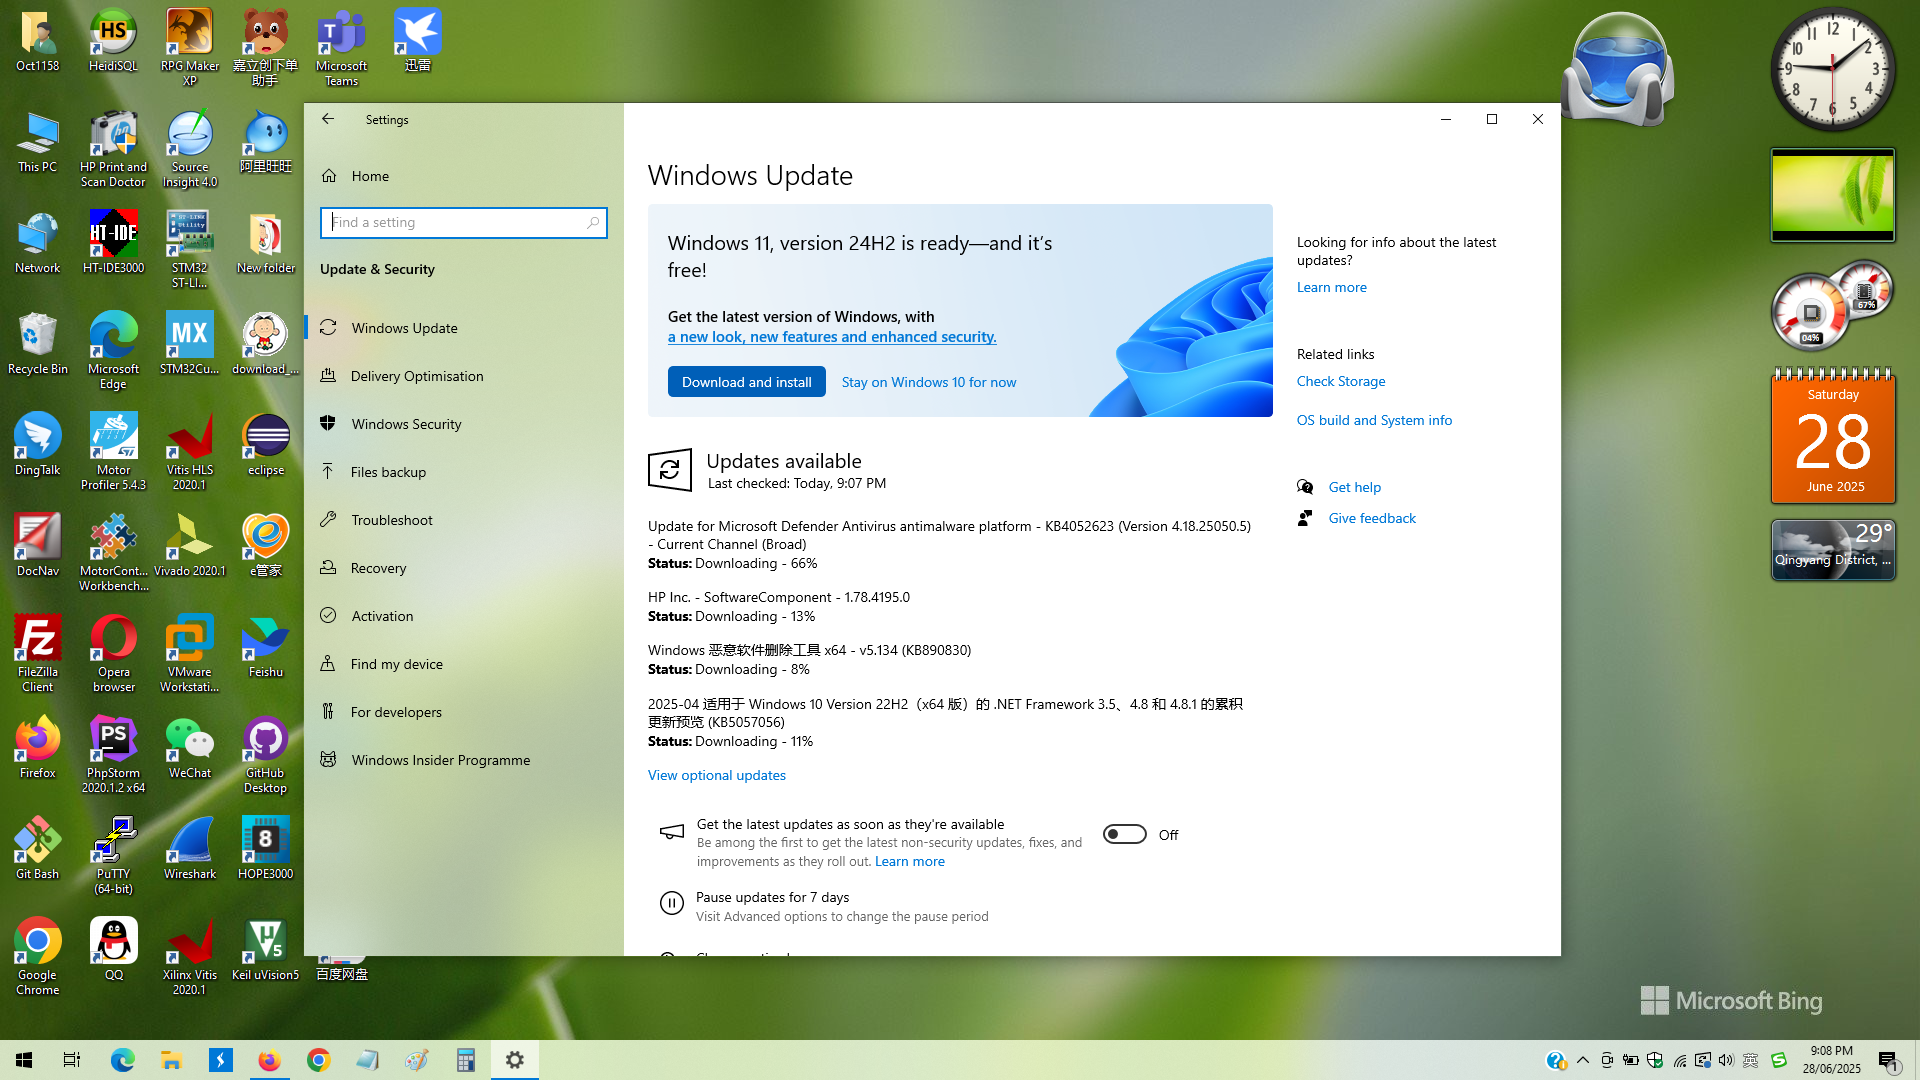Open Activation section
This screenshot has width=1920, height=1080.
(x=464, y=616)
